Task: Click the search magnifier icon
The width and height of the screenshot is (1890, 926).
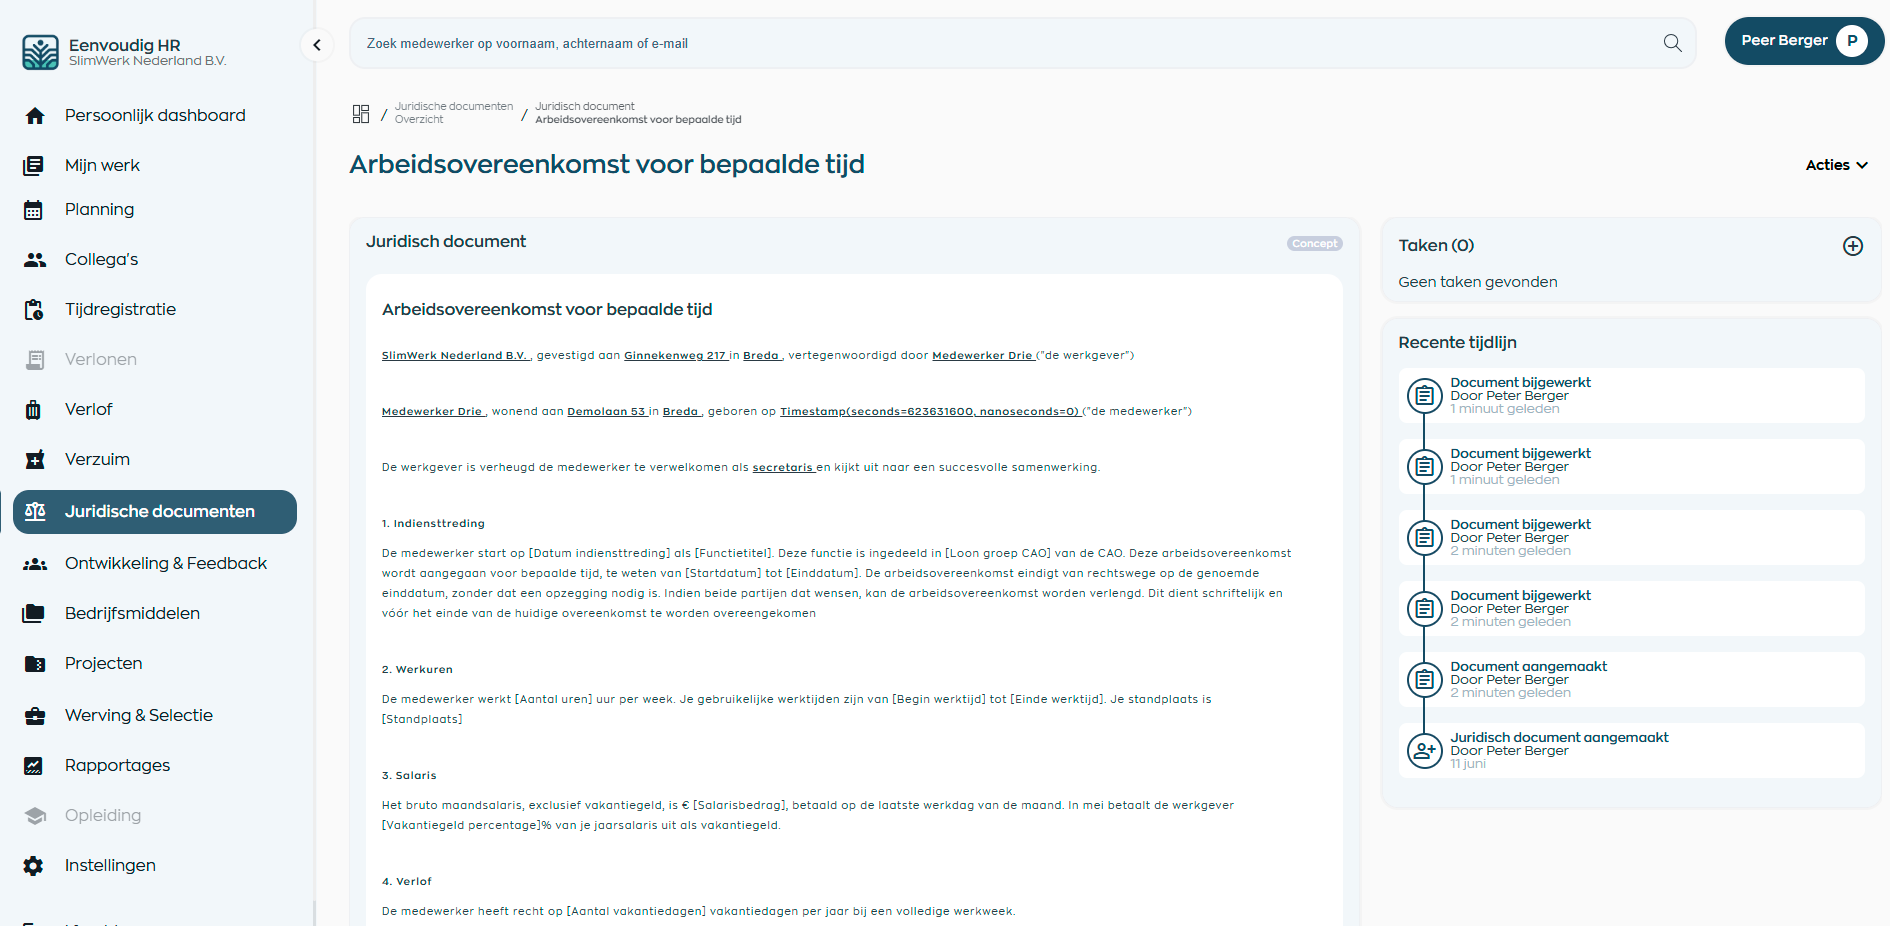Action: click(x=1671, y=43)
